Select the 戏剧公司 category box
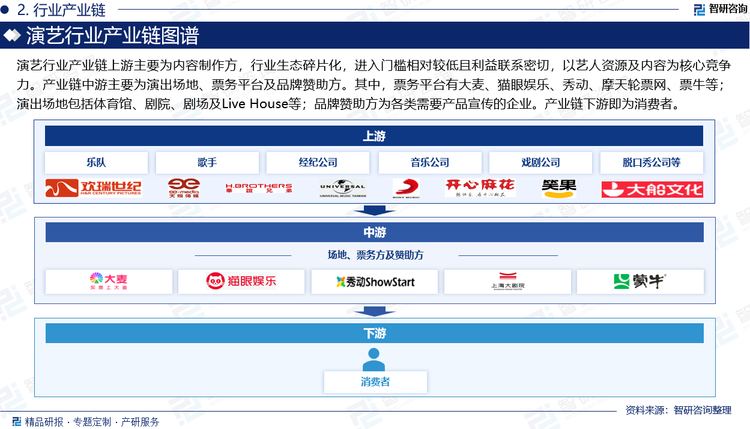Screen dimensions: 750x429 [540, 163]
